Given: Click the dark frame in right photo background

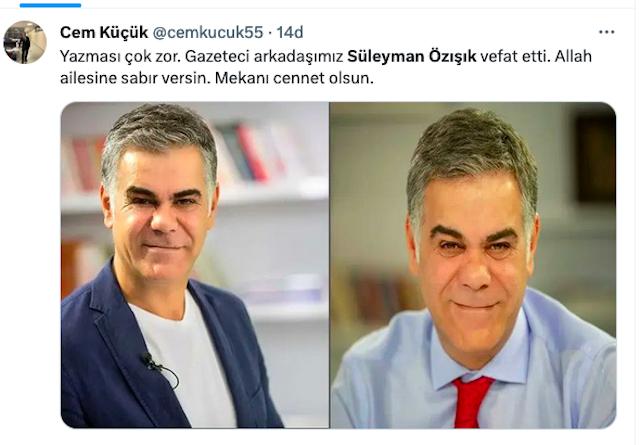Looking at the screenshot, I should click(596, 159).
